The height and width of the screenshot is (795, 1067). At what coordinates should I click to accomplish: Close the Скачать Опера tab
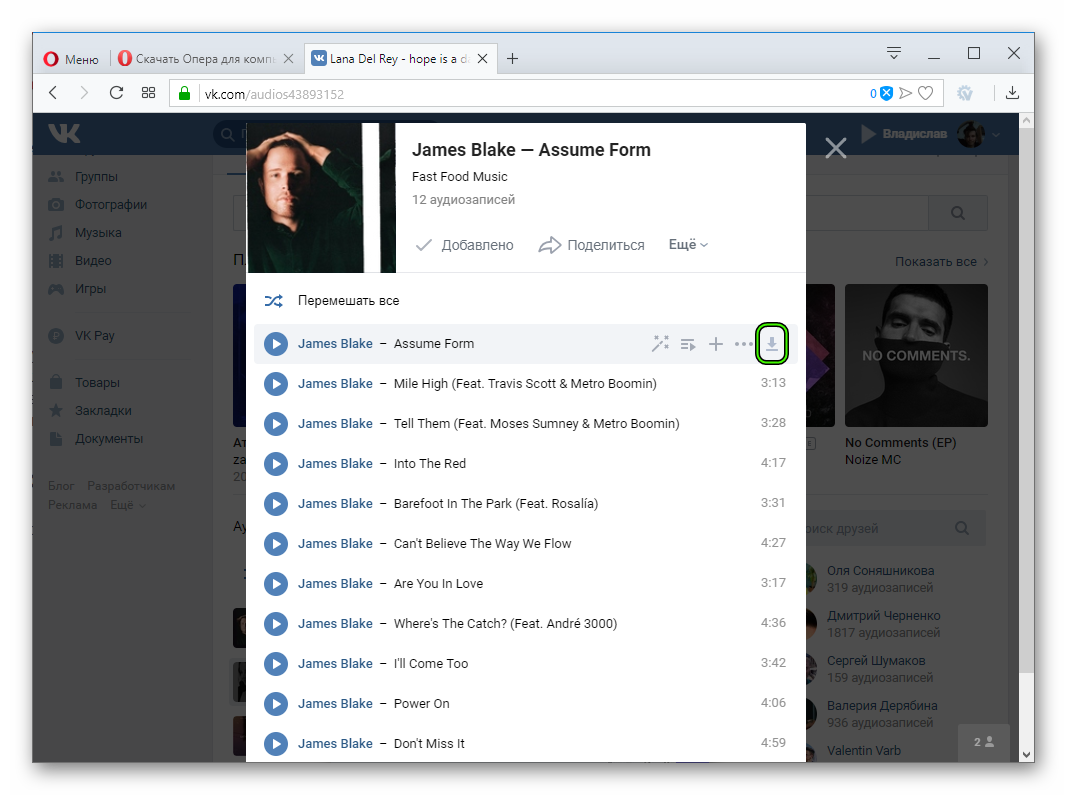pos(289,59)
